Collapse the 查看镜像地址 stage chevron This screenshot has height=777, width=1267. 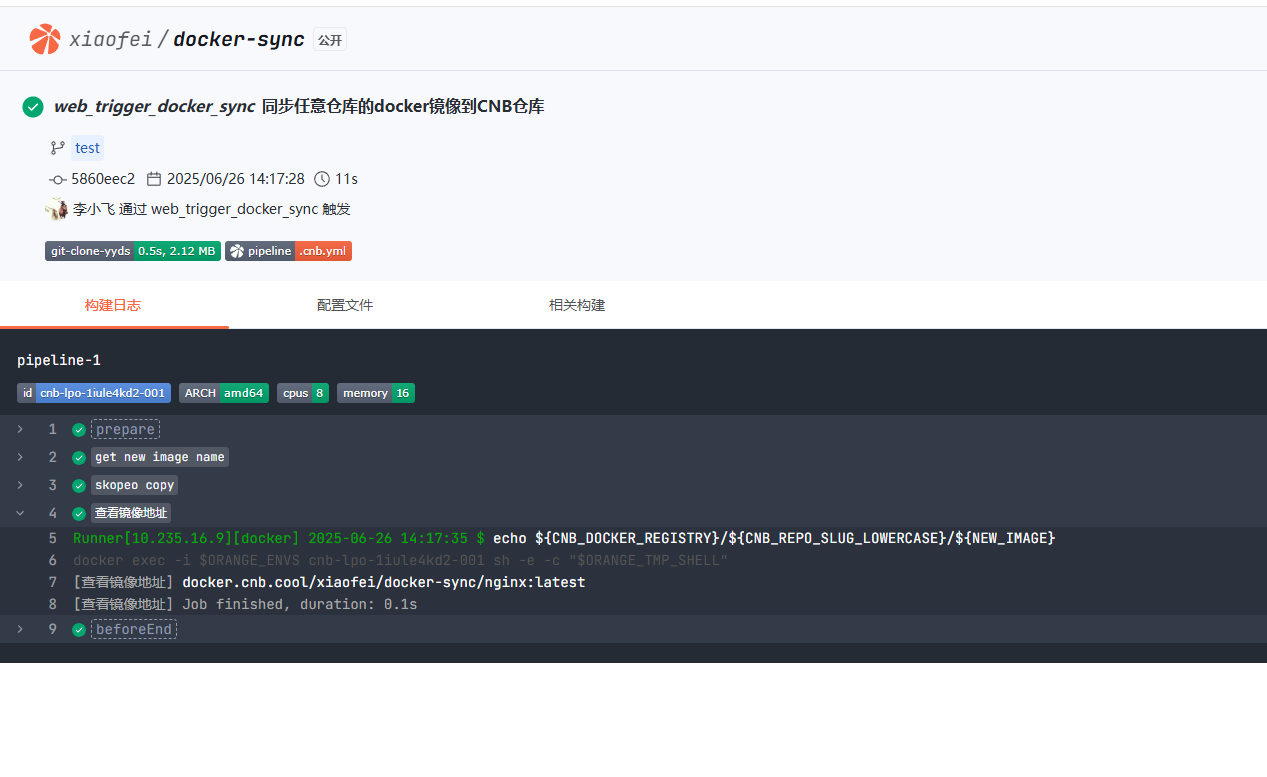click(20, 513)
